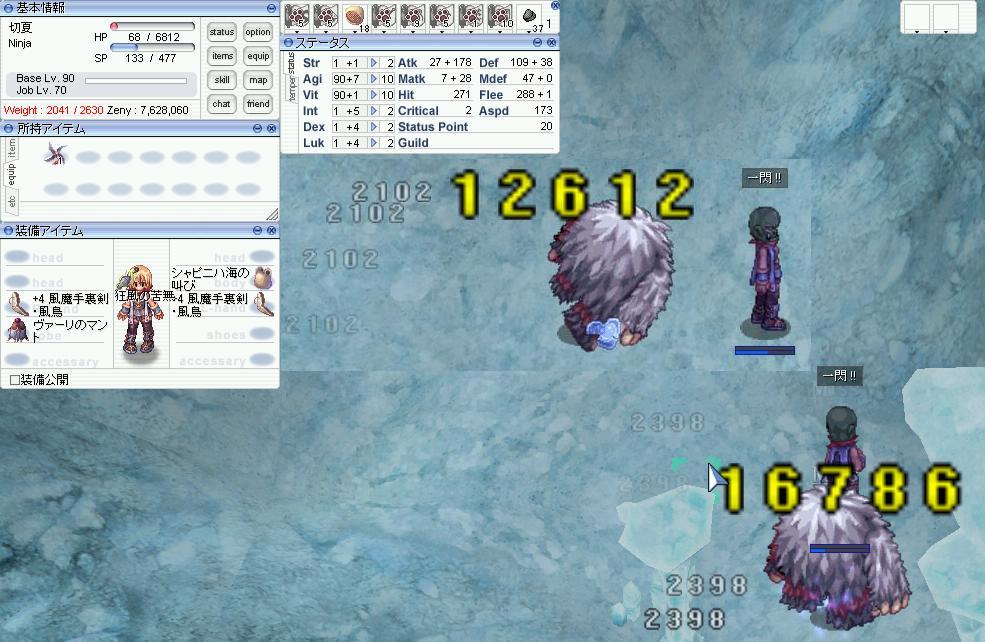Open the skill window button
Viewport: 985px width, 642px height.
pos(222,80)
